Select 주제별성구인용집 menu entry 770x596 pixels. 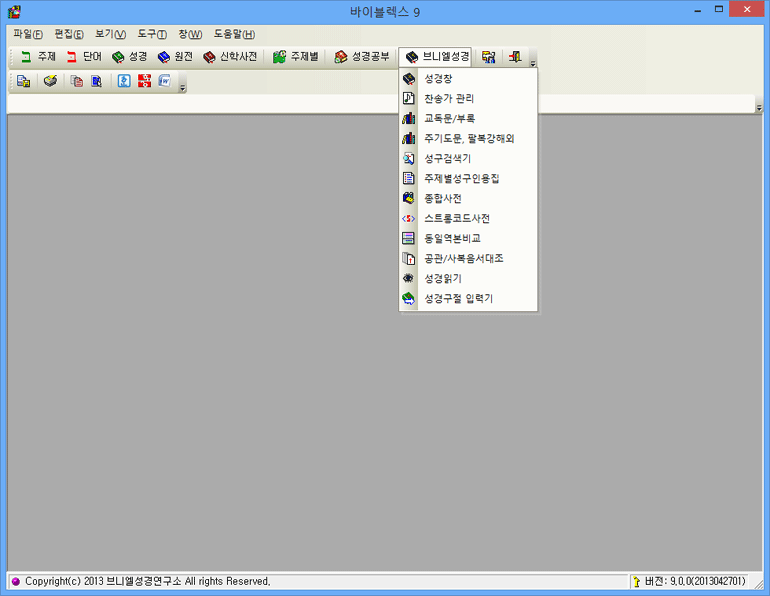[x=468, y=178]
